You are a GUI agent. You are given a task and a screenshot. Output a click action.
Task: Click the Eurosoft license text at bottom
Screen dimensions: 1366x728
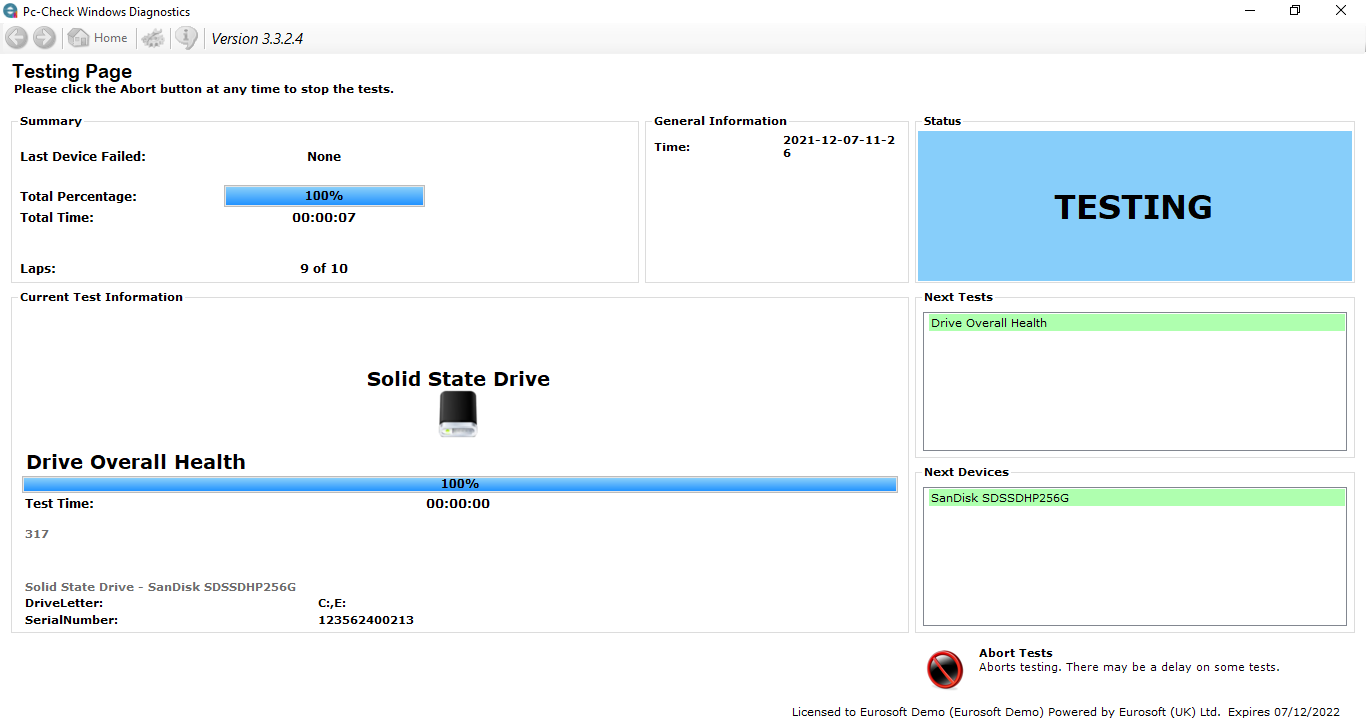coord(1065,713)
